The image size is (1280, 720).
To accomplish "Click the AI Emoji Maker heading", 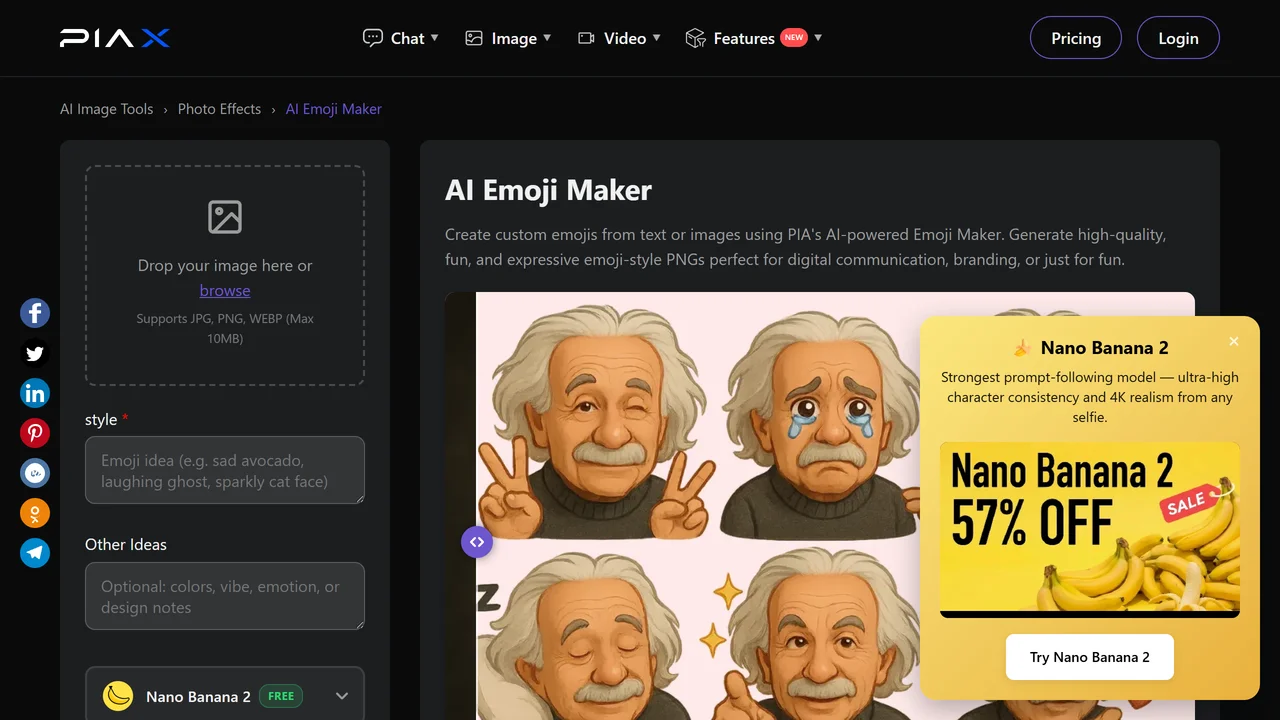I will [548, 190].
